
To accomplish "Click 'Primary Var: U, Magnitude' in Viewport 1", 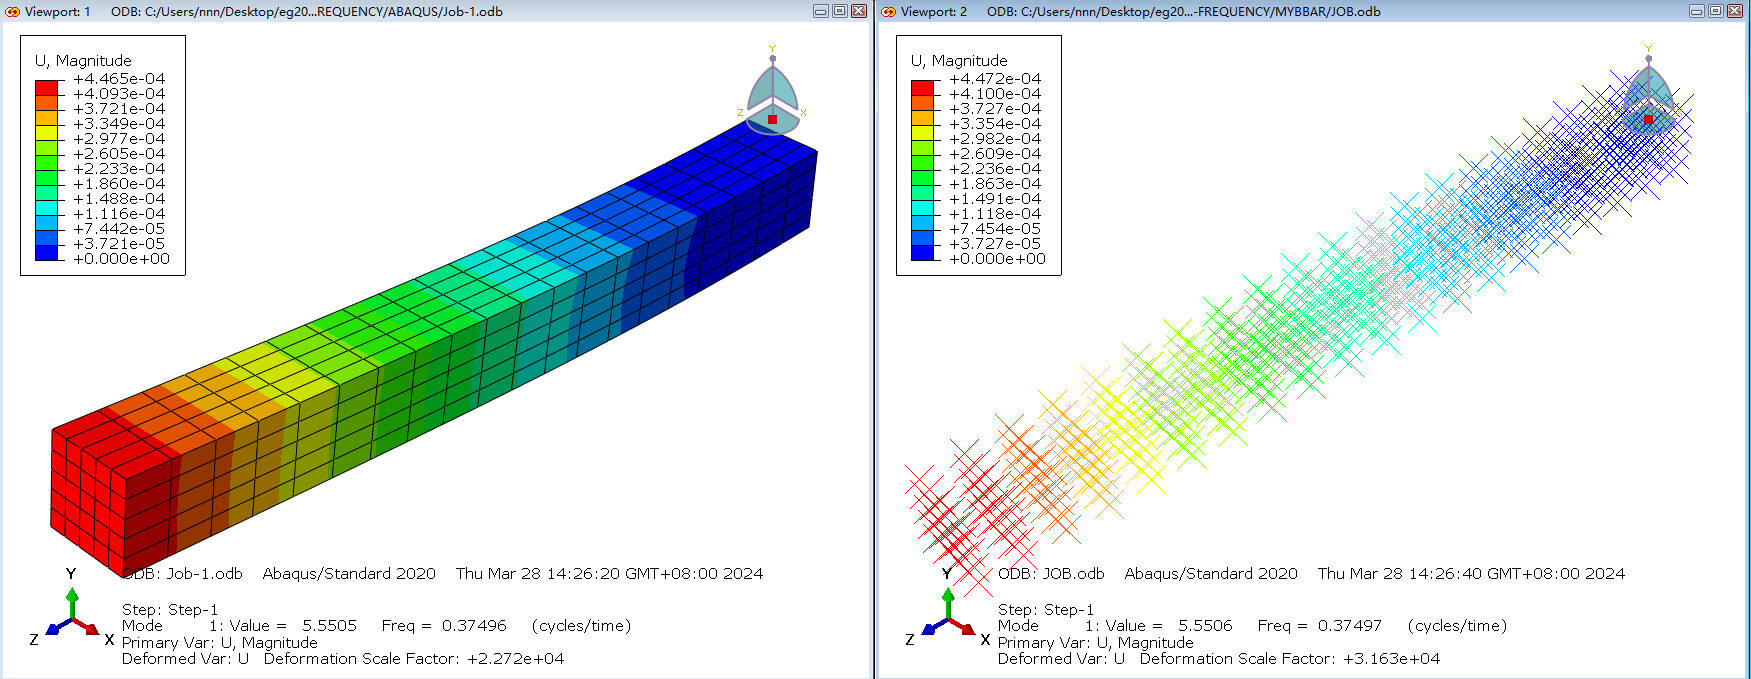I will coord(220,643).
